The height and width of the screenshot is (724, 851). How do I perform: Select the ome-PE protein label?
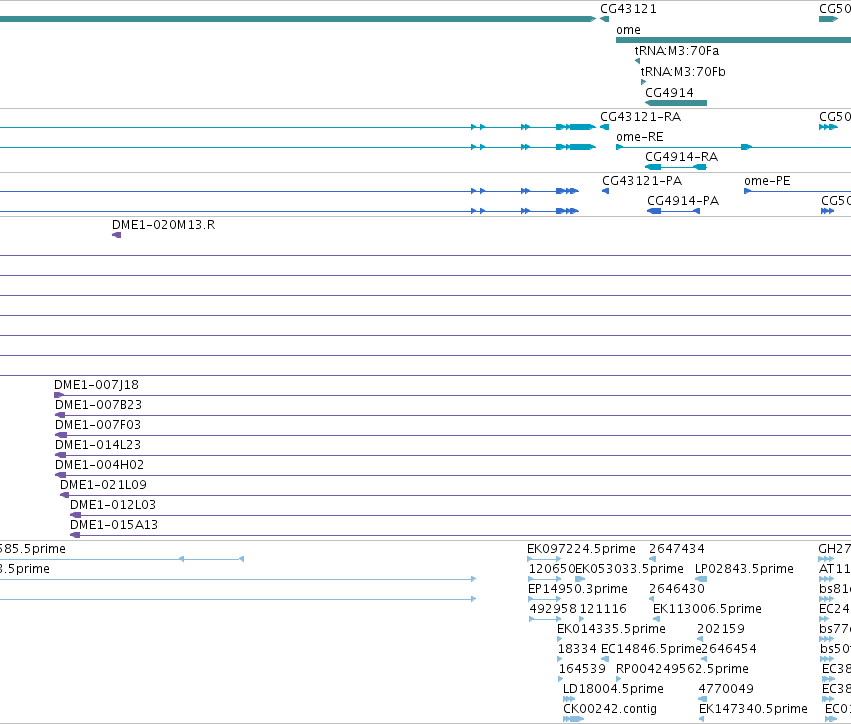click(767, 181)
